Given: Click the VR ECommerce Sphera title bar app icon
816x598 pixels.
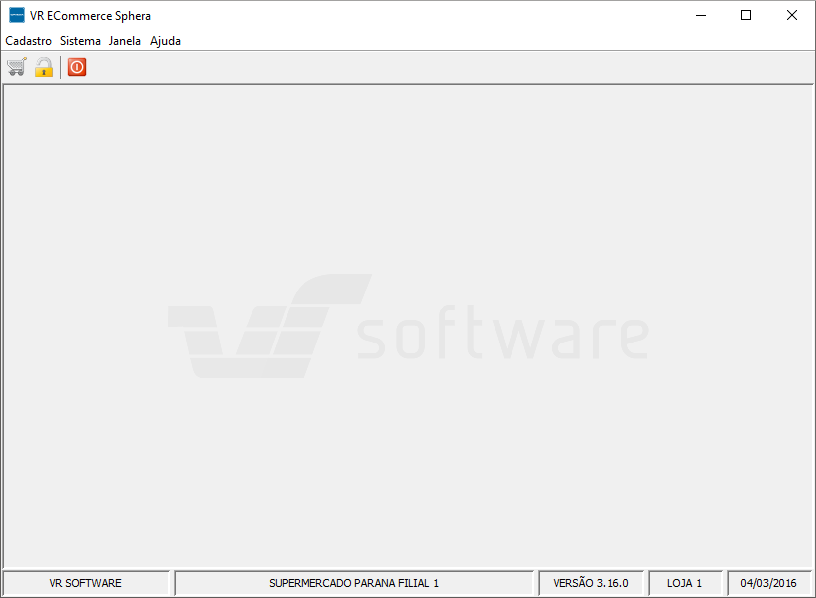Looking at the screenshot, I should [x=17, y=16].
